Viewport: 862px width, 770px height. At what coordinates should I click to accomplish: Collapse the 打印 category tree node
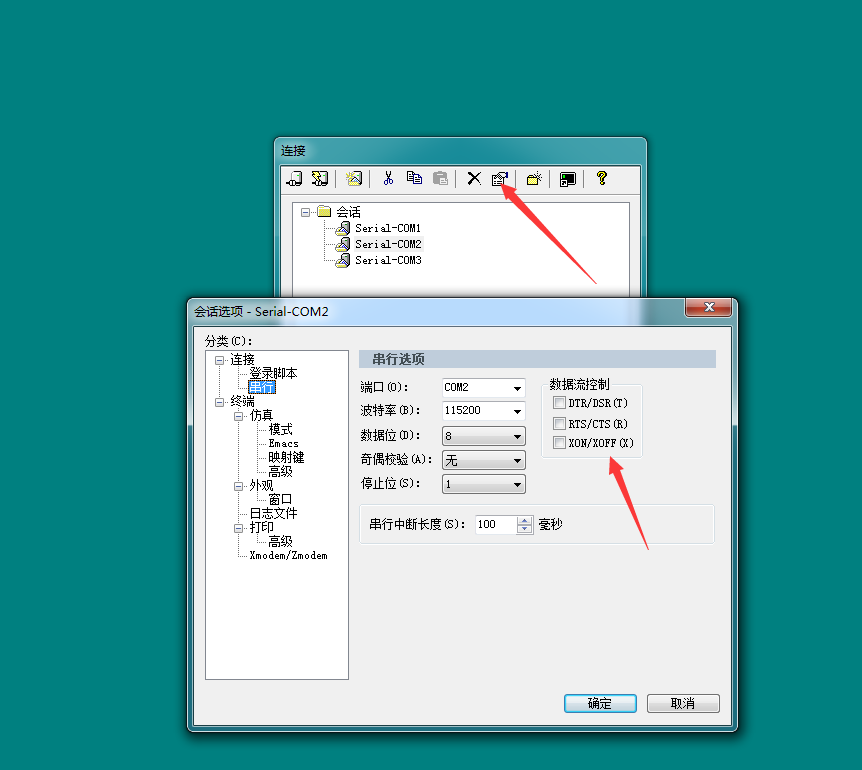point(239,528)
